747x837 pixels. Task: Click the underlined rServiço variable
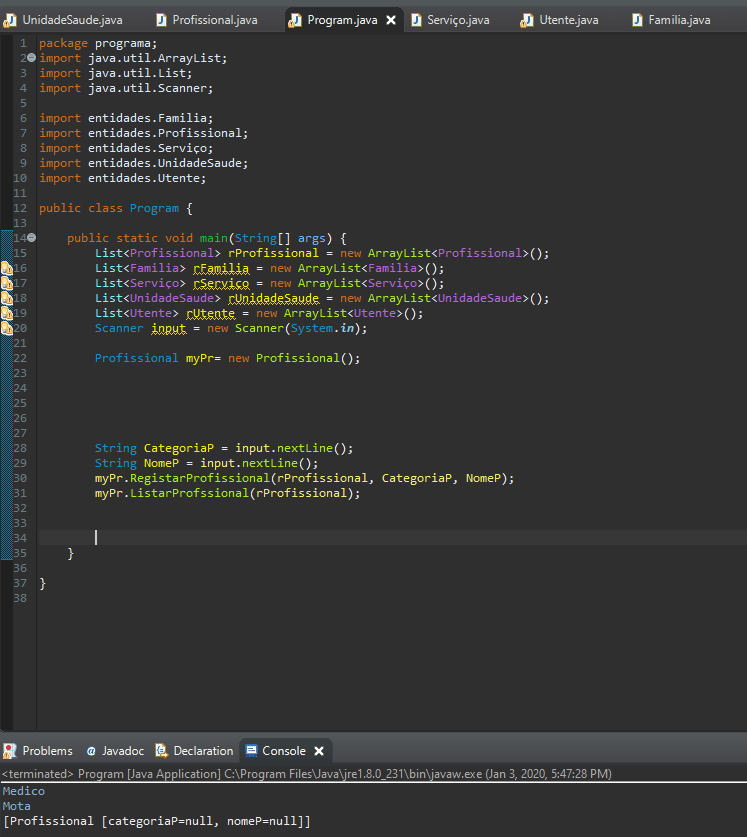(221, 283)
